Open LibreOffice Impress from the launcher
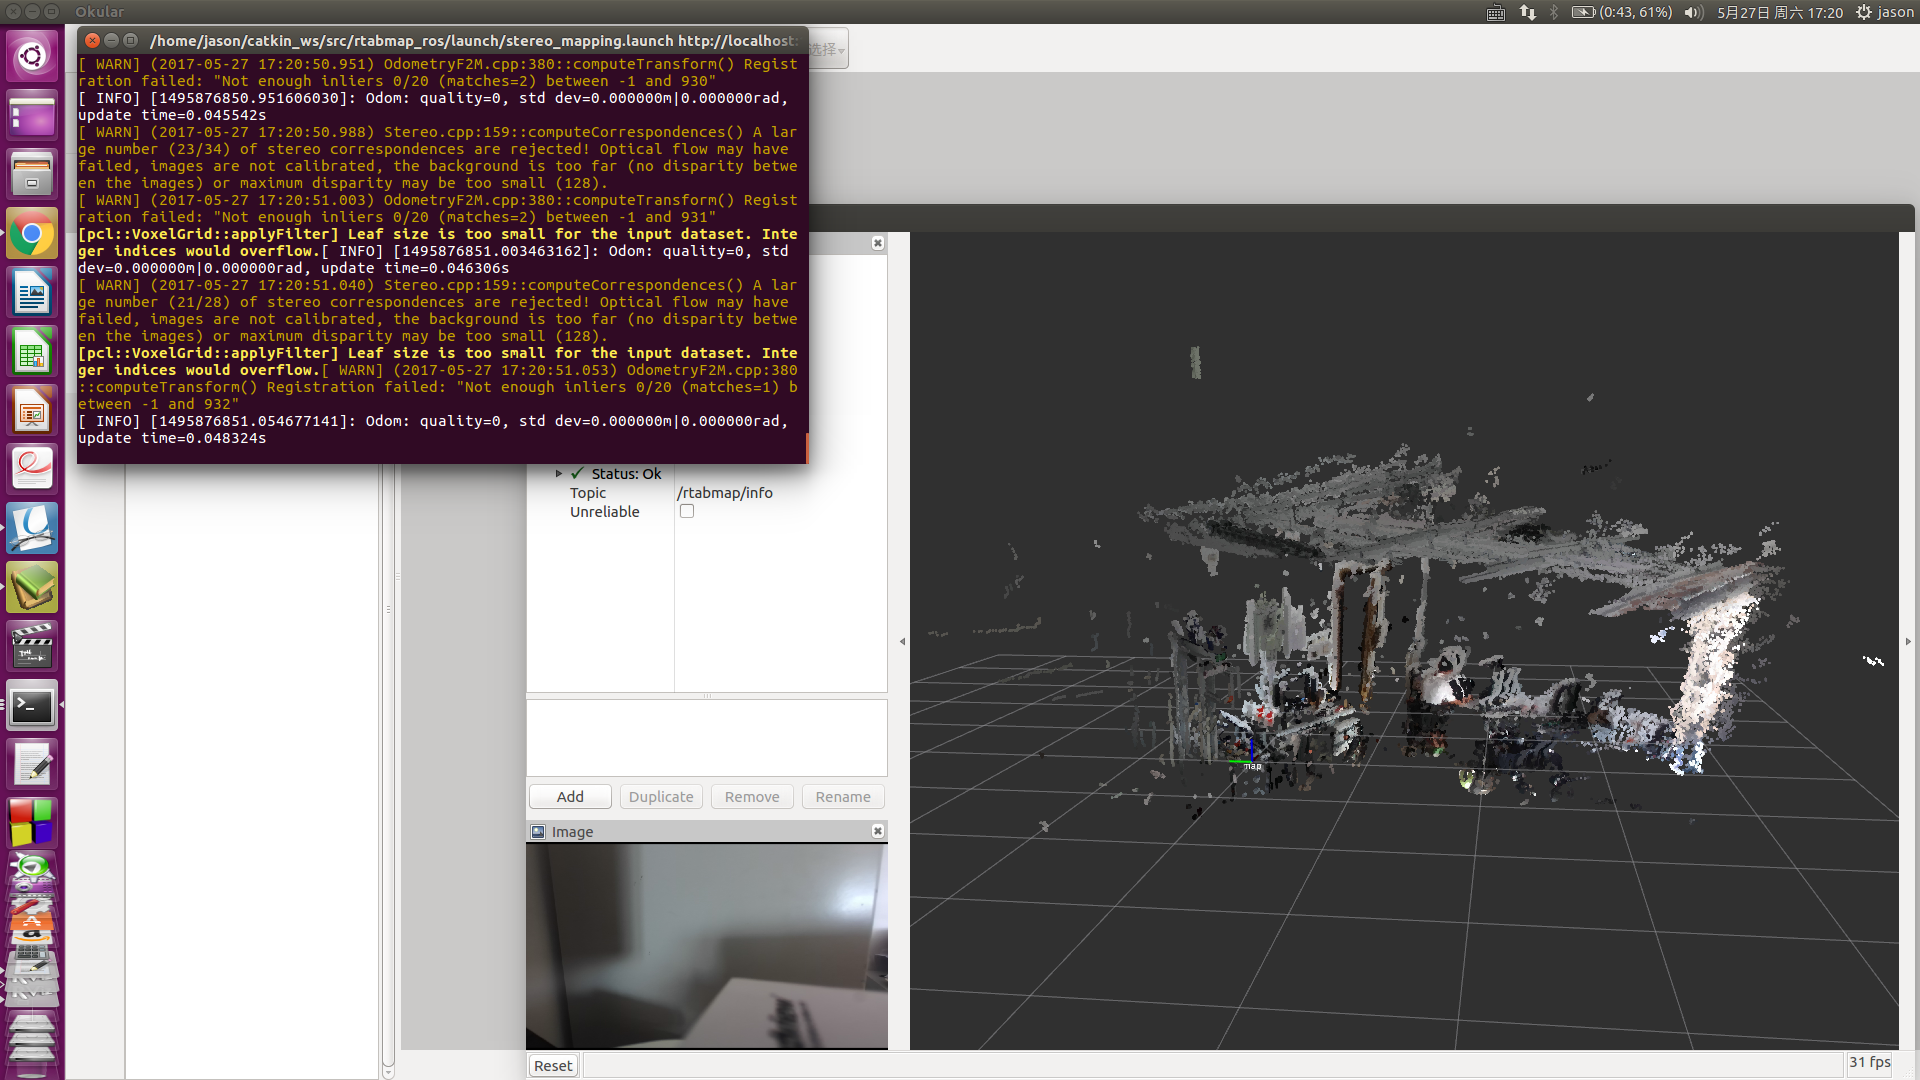The height and width of the screenshot is (1080, 1920). (x=32, y=412)
